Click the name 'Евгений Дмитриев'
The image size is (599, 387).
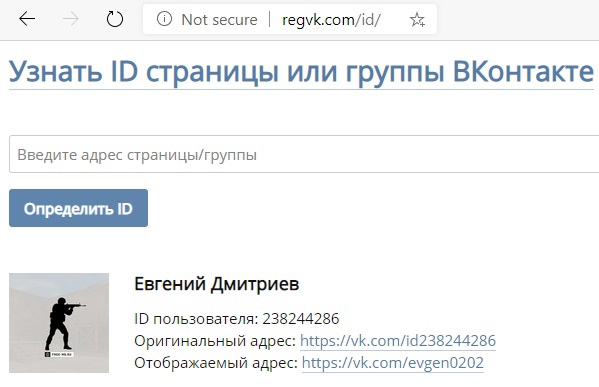tap(217, 284)
